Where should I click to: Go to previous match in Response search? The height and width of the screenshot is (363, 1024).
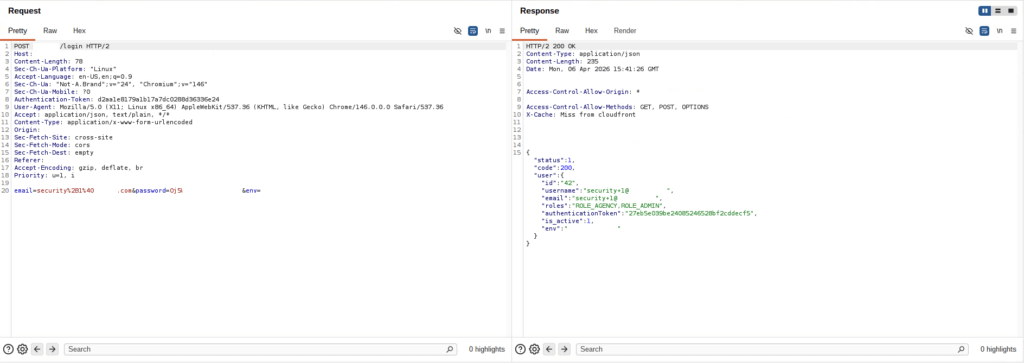[x=549, y=349]
